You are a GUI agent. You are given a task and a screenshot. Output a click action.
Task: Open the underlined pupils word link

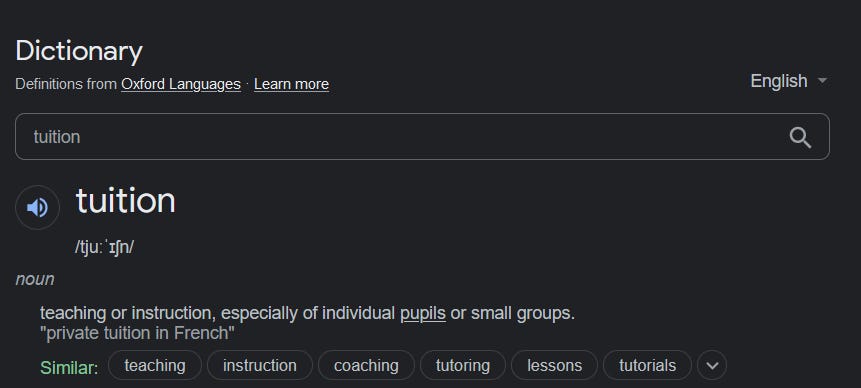[x=423, y=313]
